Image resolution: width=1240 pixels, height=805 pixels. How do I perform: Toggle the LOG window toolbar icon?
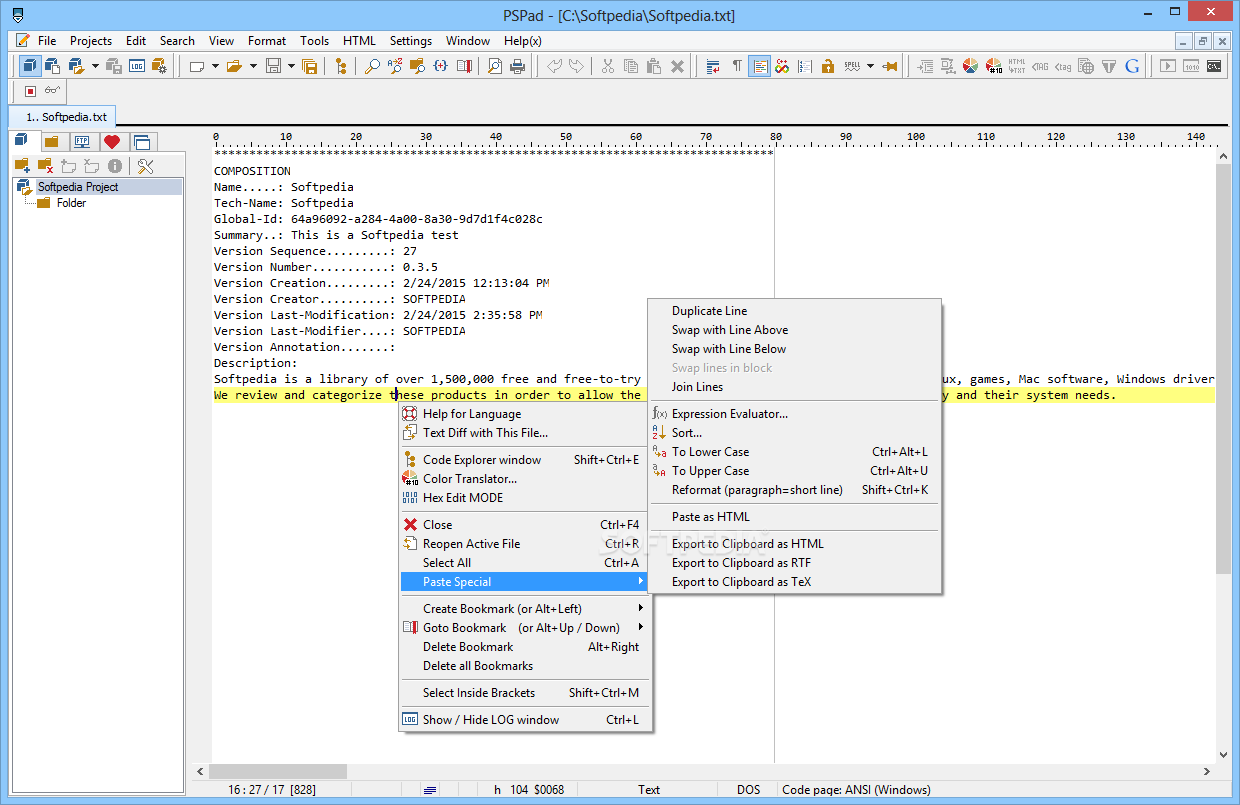pyautogui.click(x=137, y=66)
